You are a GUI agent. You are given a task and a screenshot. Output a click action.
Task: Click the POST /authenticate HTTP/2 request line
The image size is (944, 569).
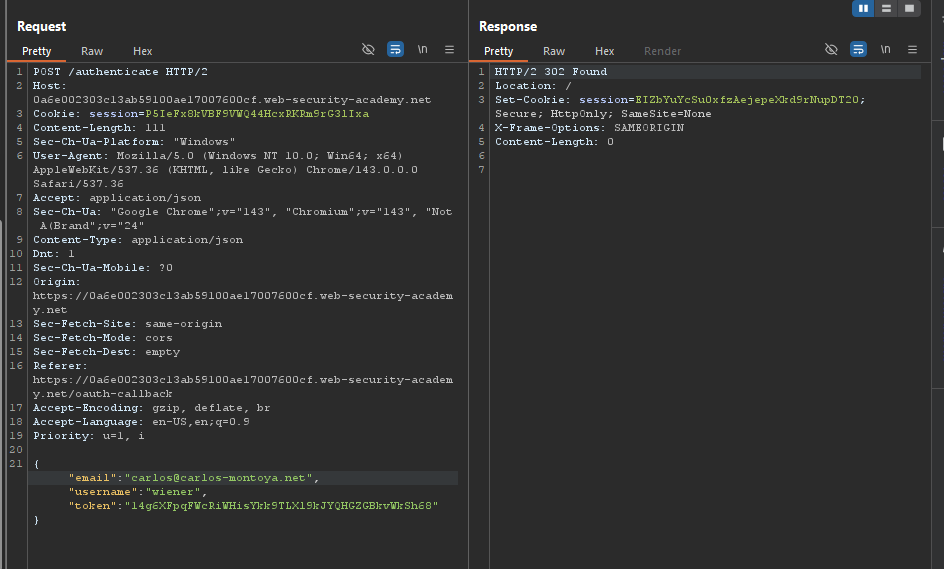click(120, 72)
